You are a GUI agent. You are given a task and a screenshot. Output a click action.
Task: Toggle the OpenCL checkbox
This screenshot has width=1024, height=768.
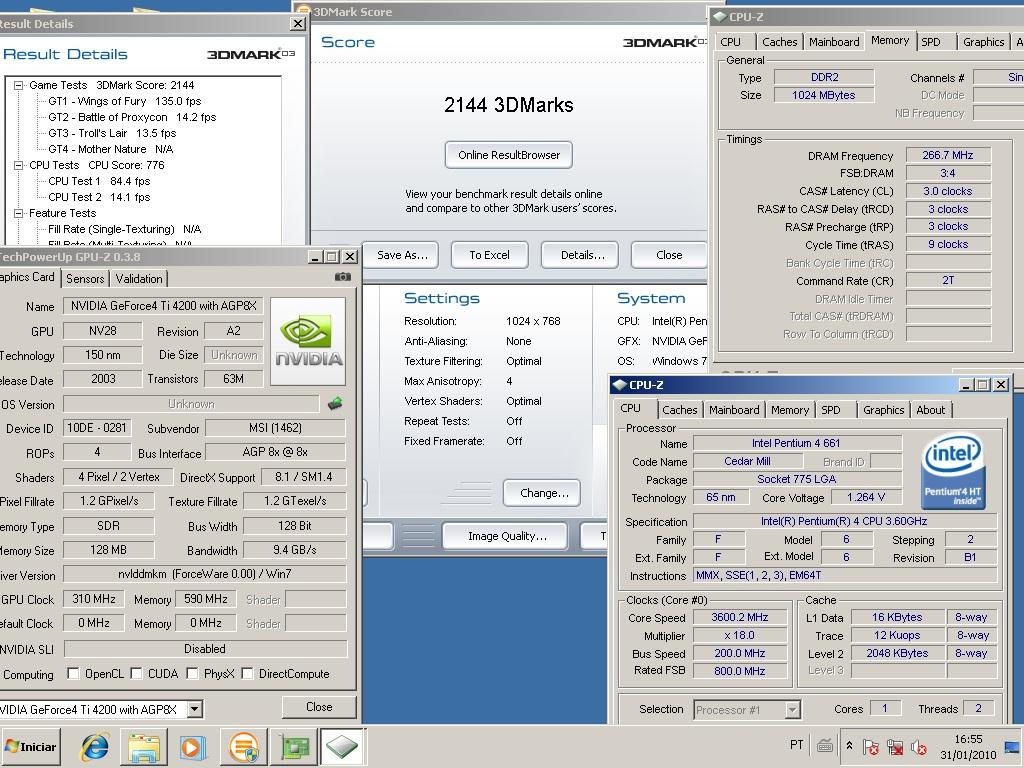pyautogui.click(x=73, y=673)
